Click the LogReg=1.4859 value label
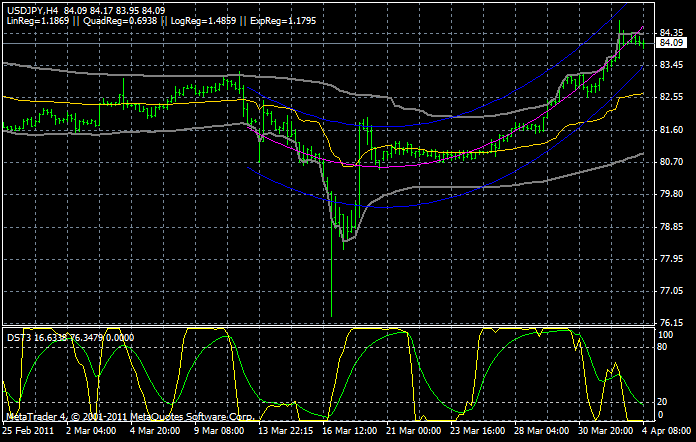Image resolution: width=696 pixels, height=442 pixels. tap(203, 21)
